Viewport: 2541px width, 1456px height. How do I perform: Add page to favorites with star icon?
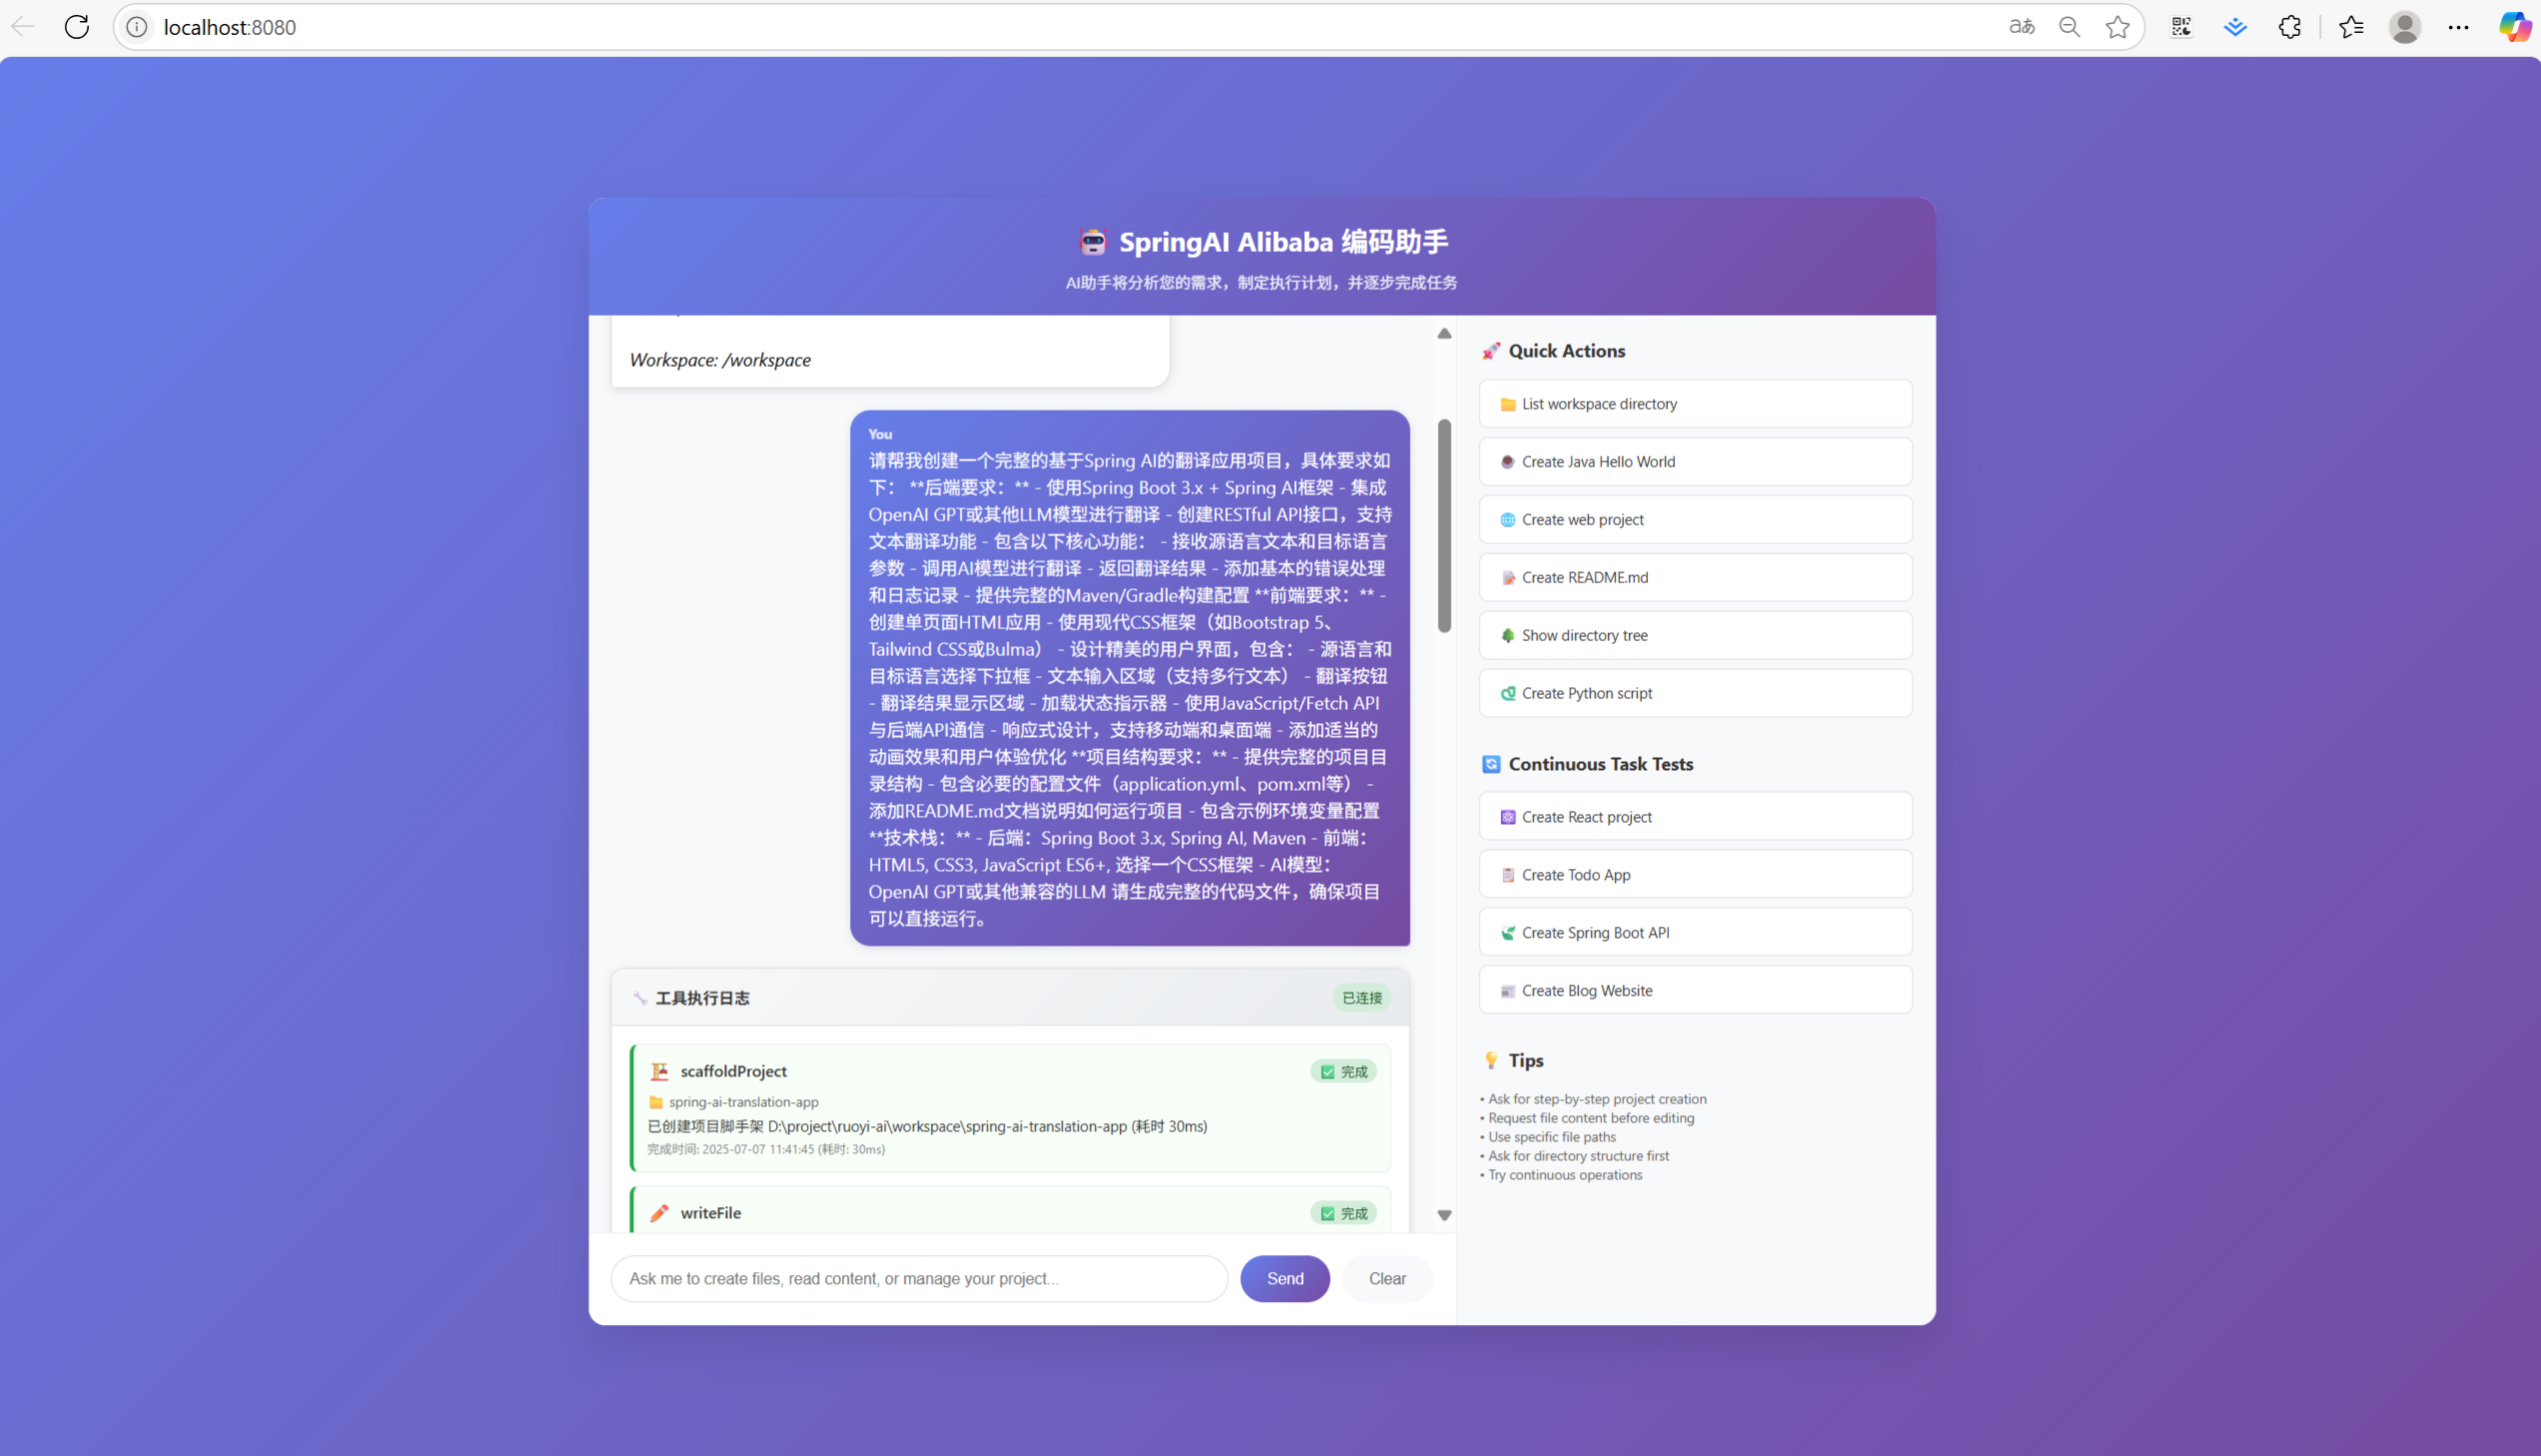(2117, 27)
